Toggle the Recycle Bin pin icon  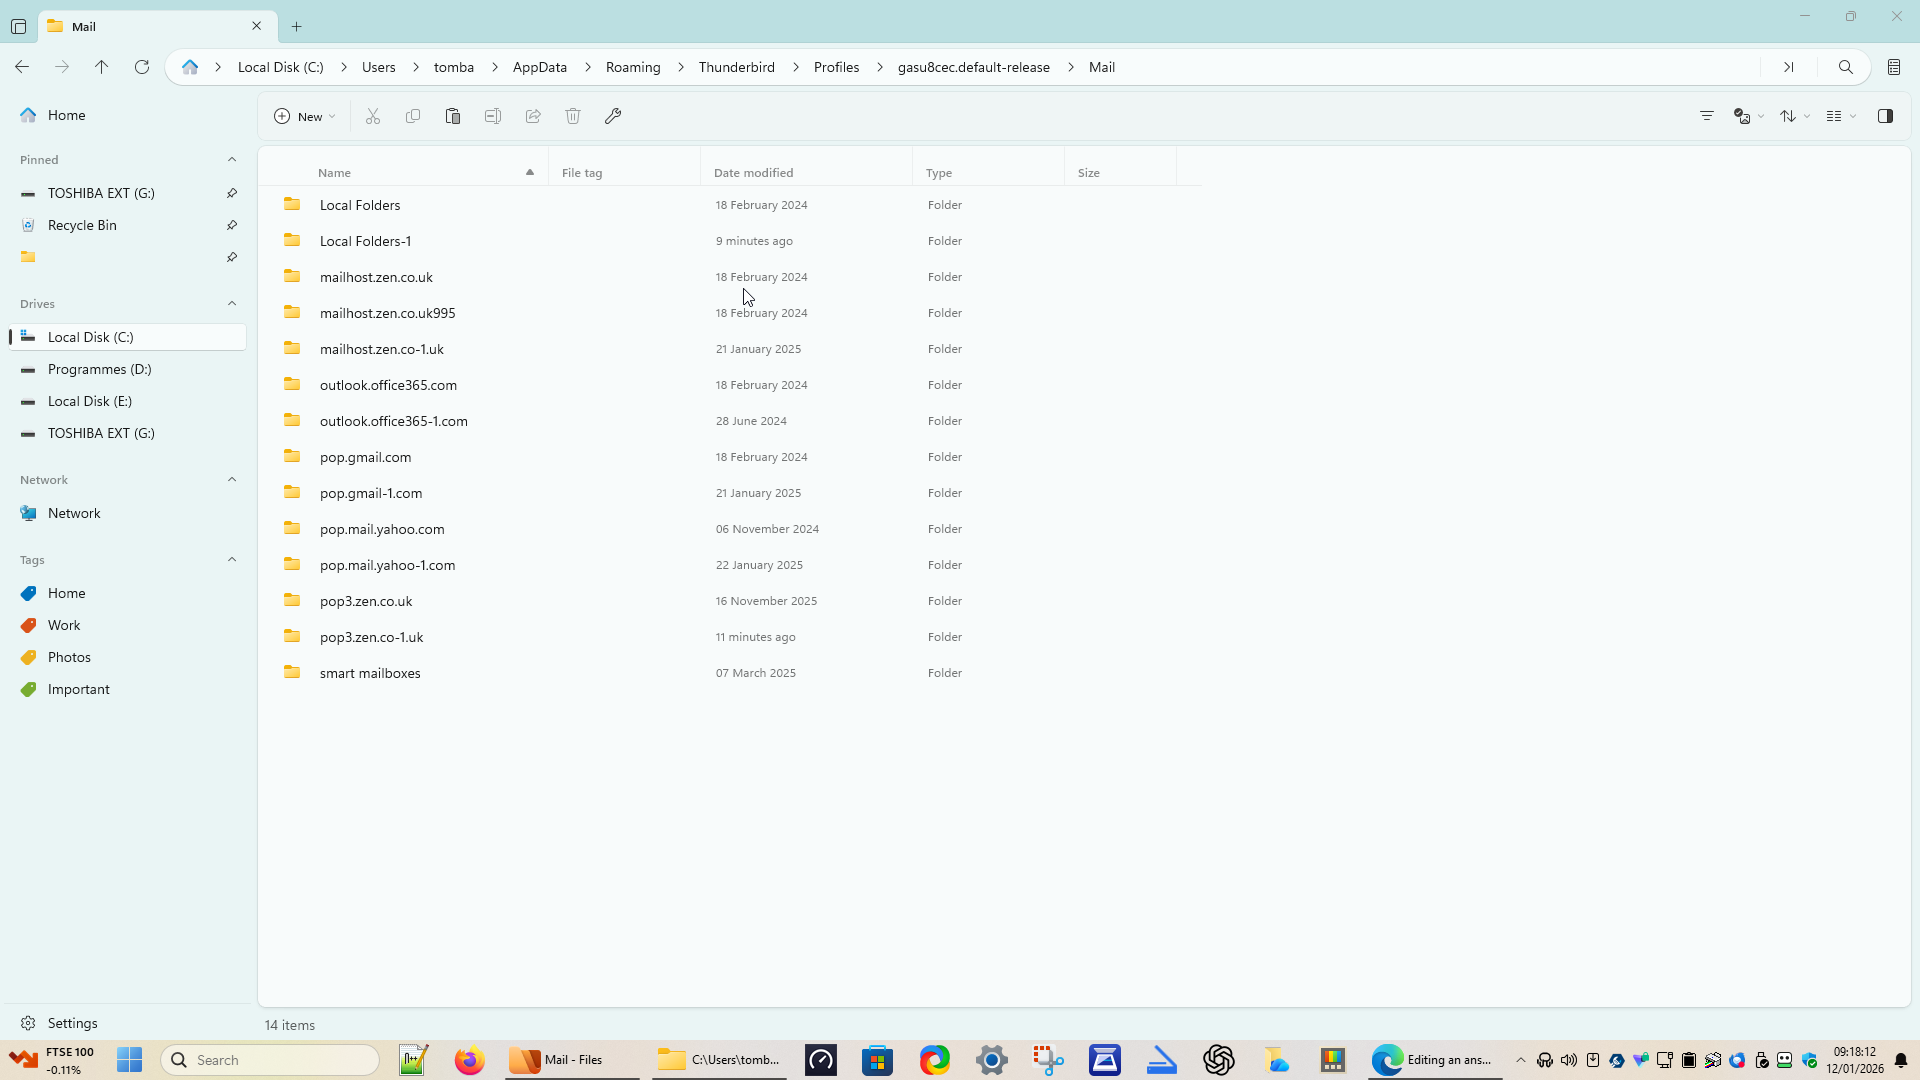point(232,225)
